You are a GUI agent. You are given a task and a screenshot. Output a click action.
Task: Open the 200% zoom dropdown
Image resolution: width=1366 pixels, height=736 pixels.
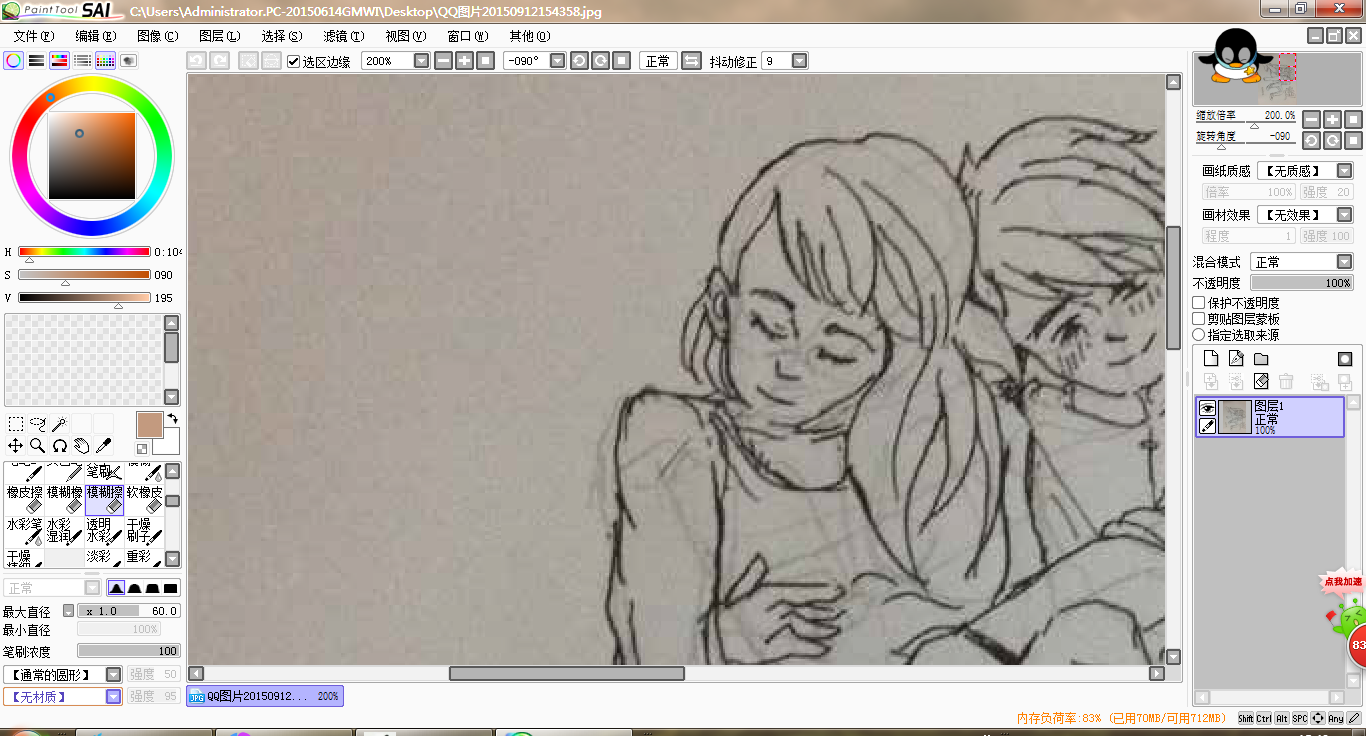click(421, 61)
